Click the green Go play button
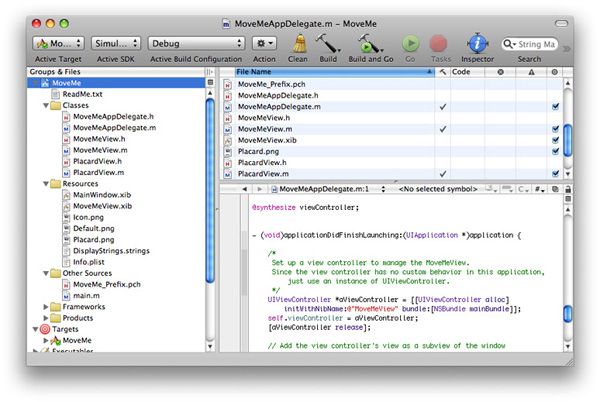The image size is (600, 402). [411, 44]
